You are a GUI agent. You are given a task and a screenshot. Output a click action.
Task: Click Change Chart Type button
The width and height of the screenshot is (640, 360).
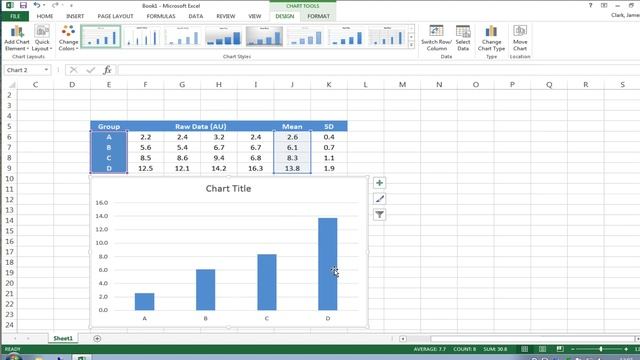(x=491, y=38)
